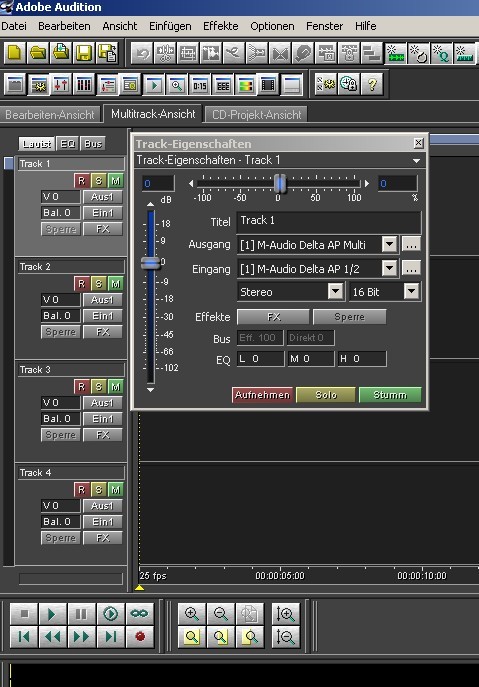This screenshot has height=687, width=479.
Task: Open the Eingang device dropdown
Action: click(389, 268)
